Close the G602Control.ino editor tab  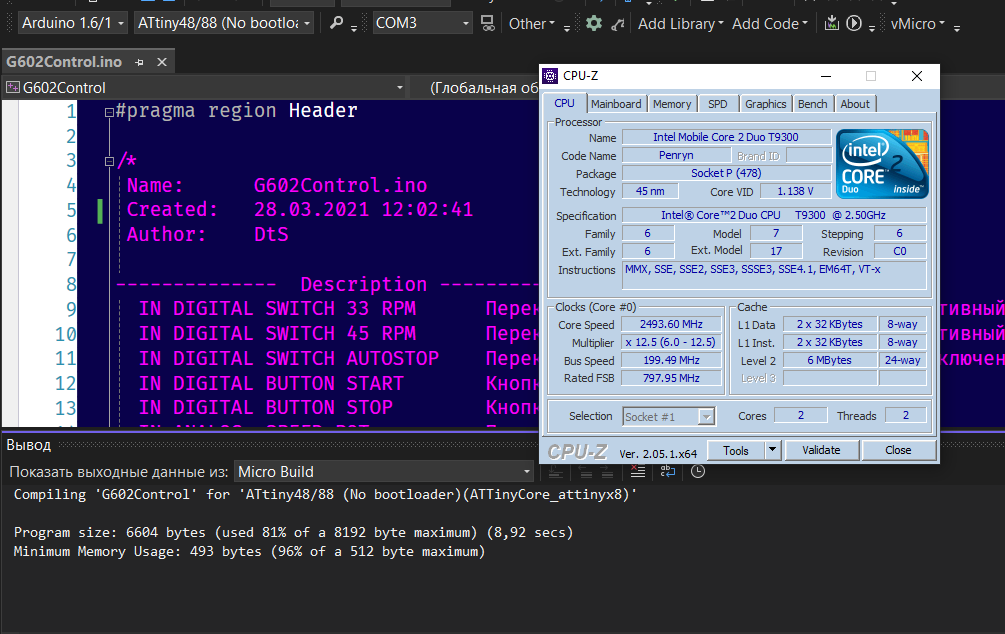[162, 62]
